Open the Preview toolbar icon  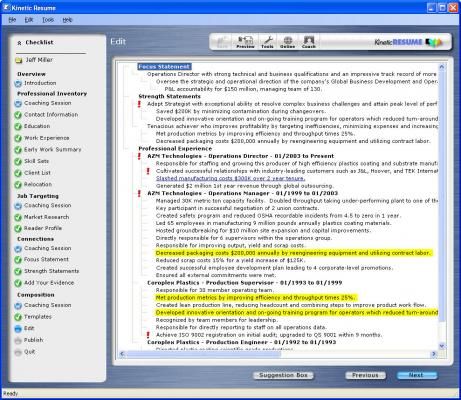tap(245, 42)
